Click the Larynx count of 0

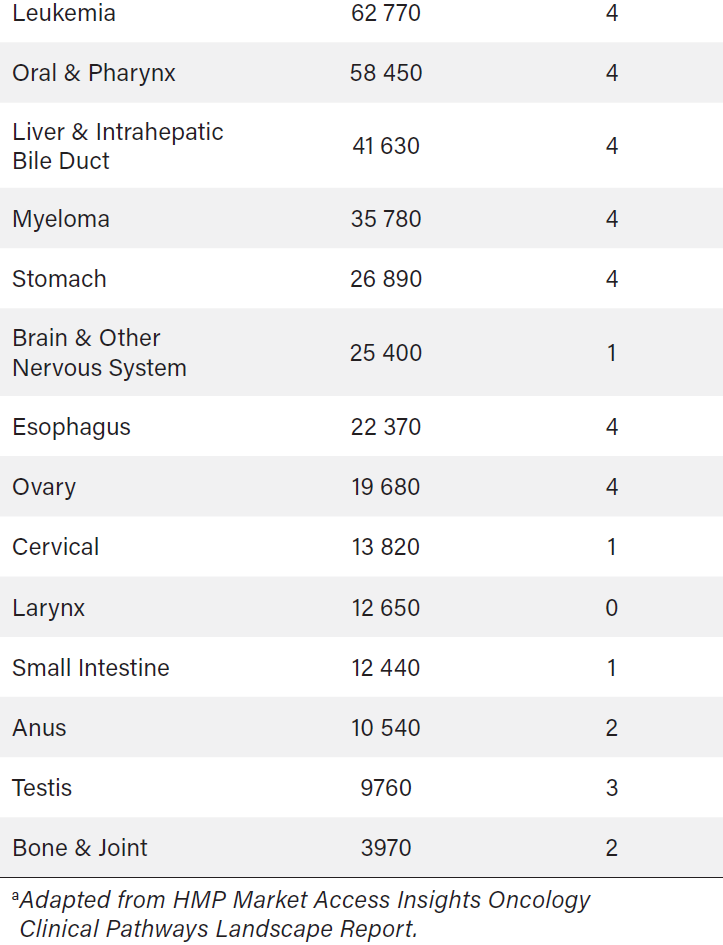pos(612,608)
